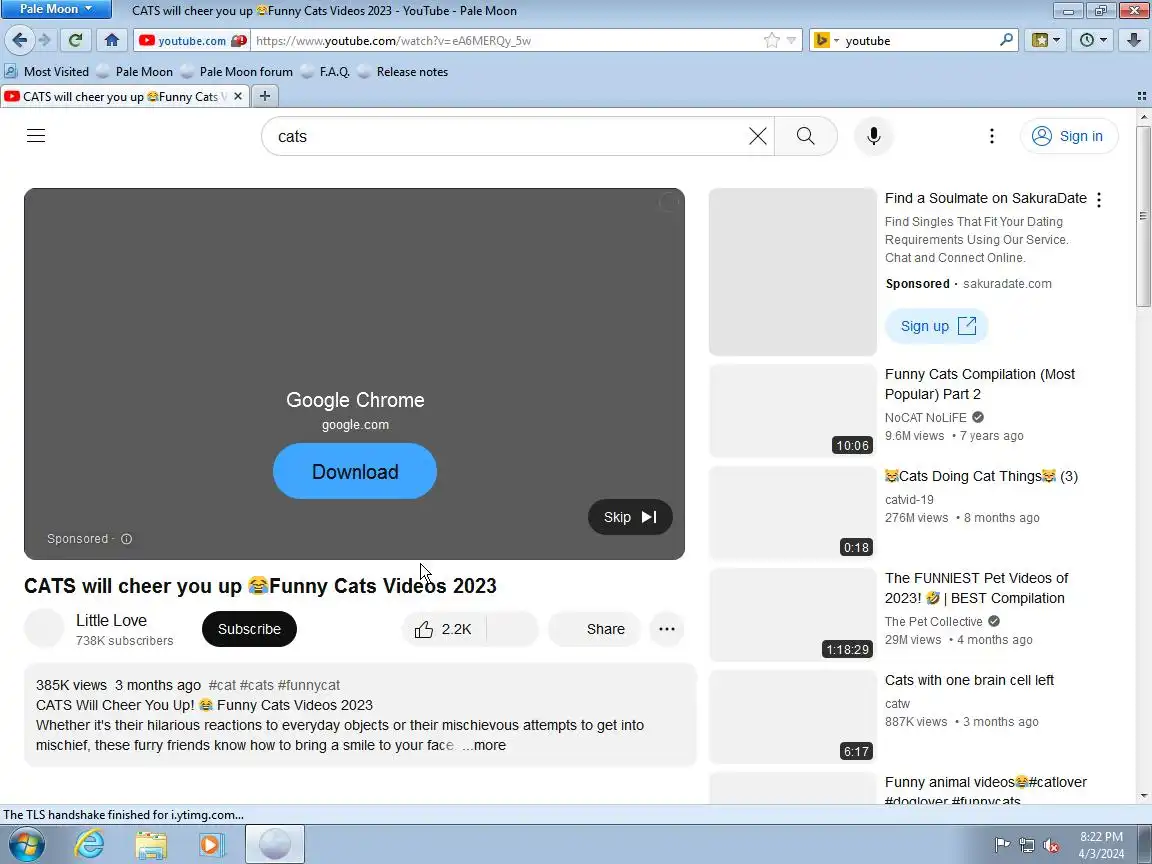Expand the description with ...more
Viewport: 1152px width, 864px height.
coord(484,745)
